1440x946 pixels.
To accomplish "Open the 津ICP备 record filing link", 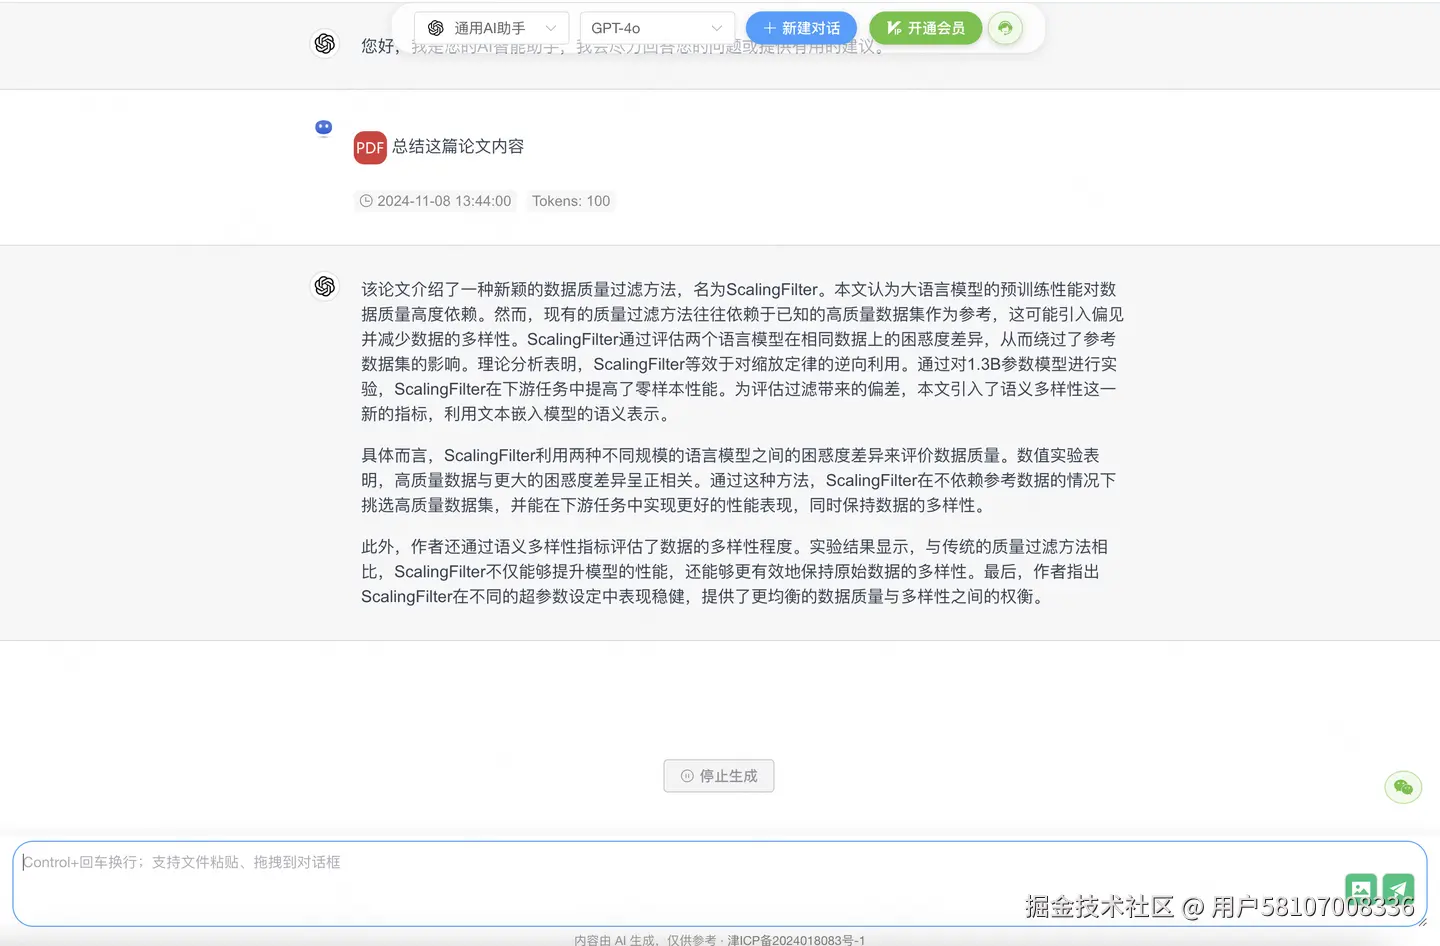I will click(800, 940).
